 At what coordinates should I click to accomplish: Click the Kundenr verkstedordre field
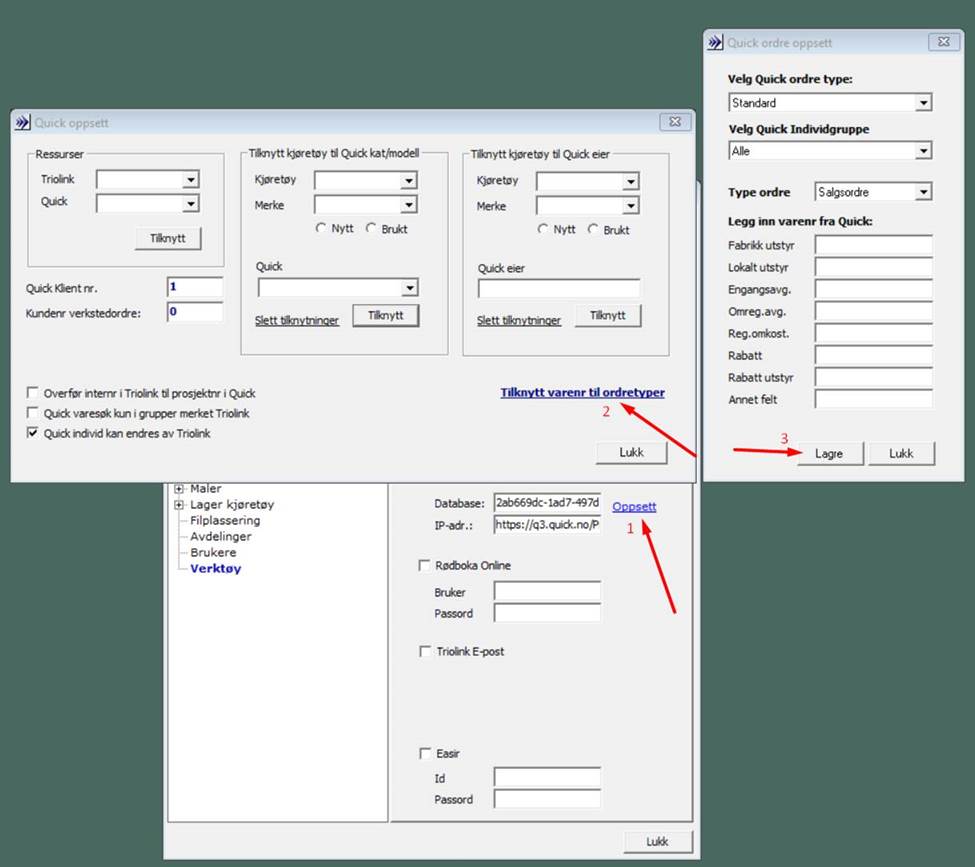coord(195,312)
